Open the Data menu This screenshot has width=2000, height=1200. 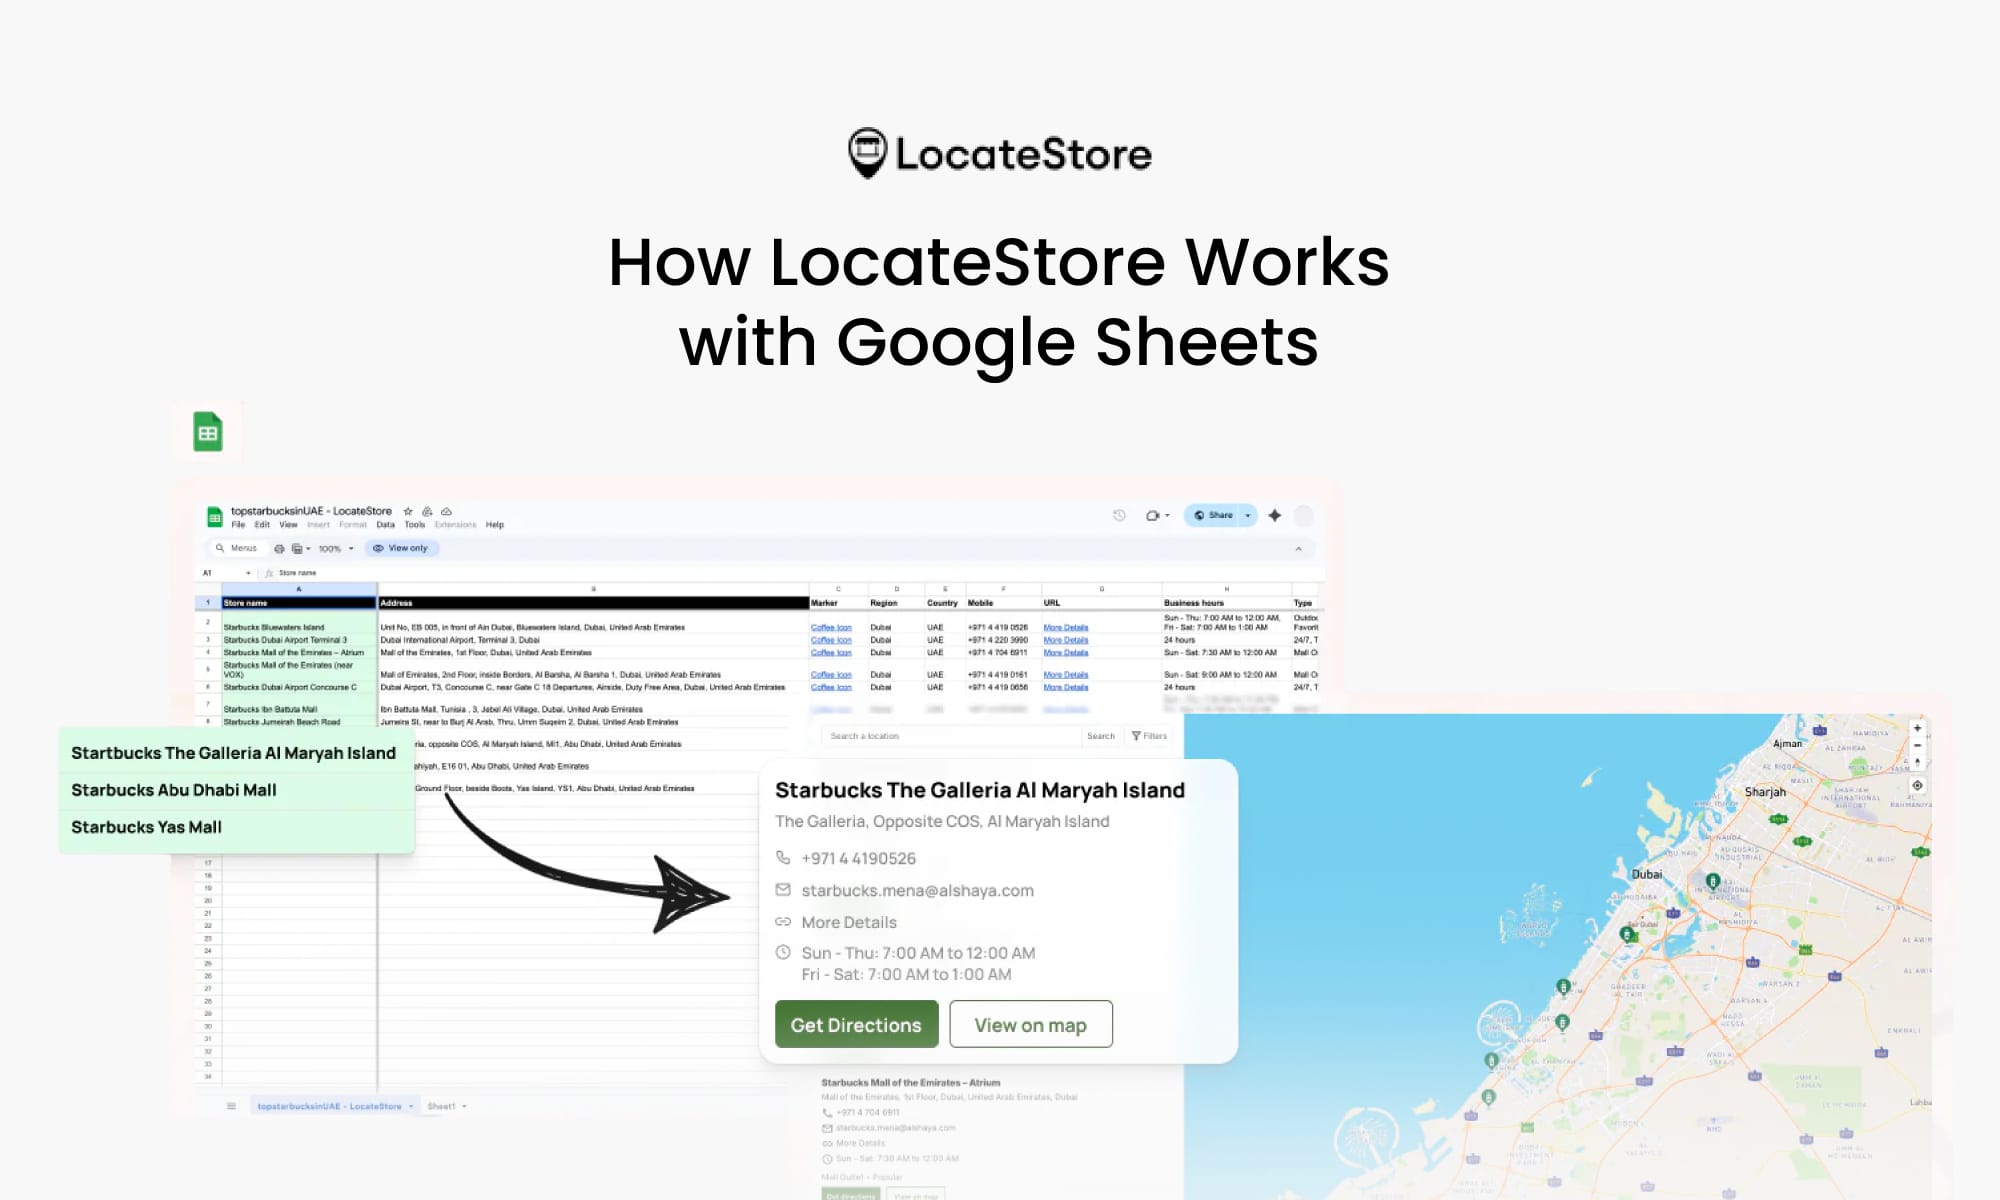coord(385,525)
